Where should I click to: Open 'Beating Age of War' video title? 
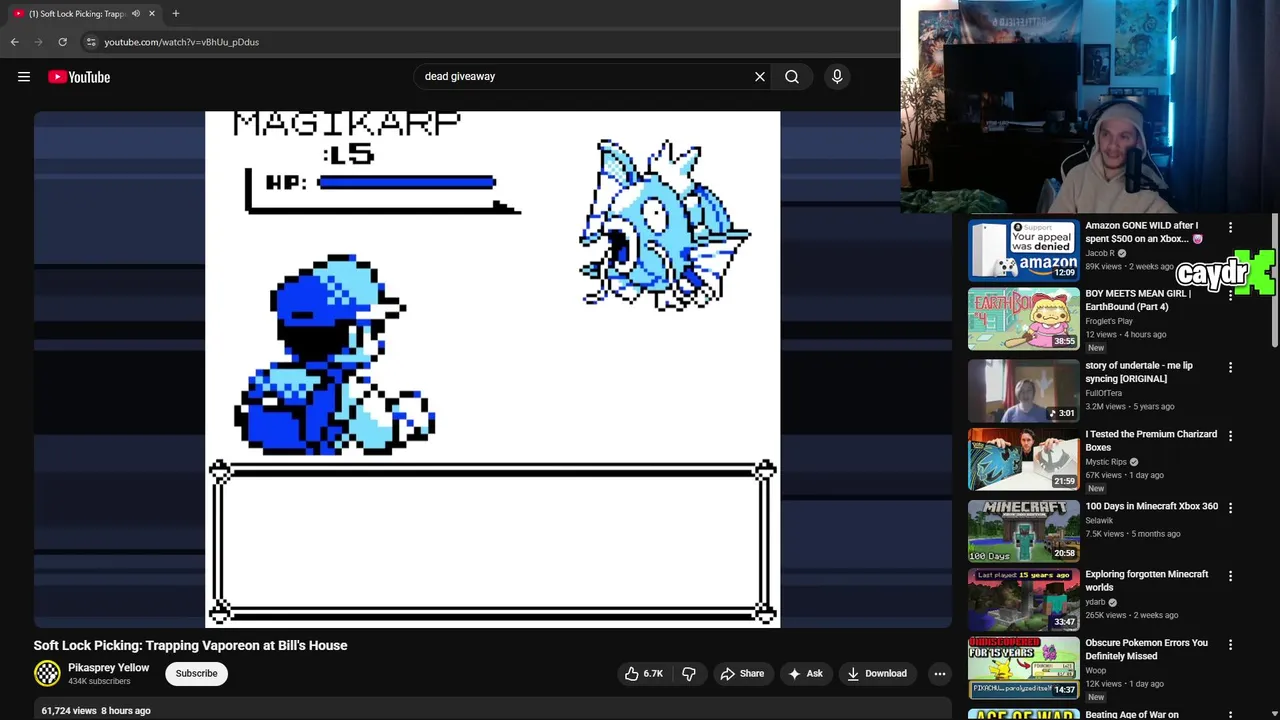click(x=1132, y=714)
